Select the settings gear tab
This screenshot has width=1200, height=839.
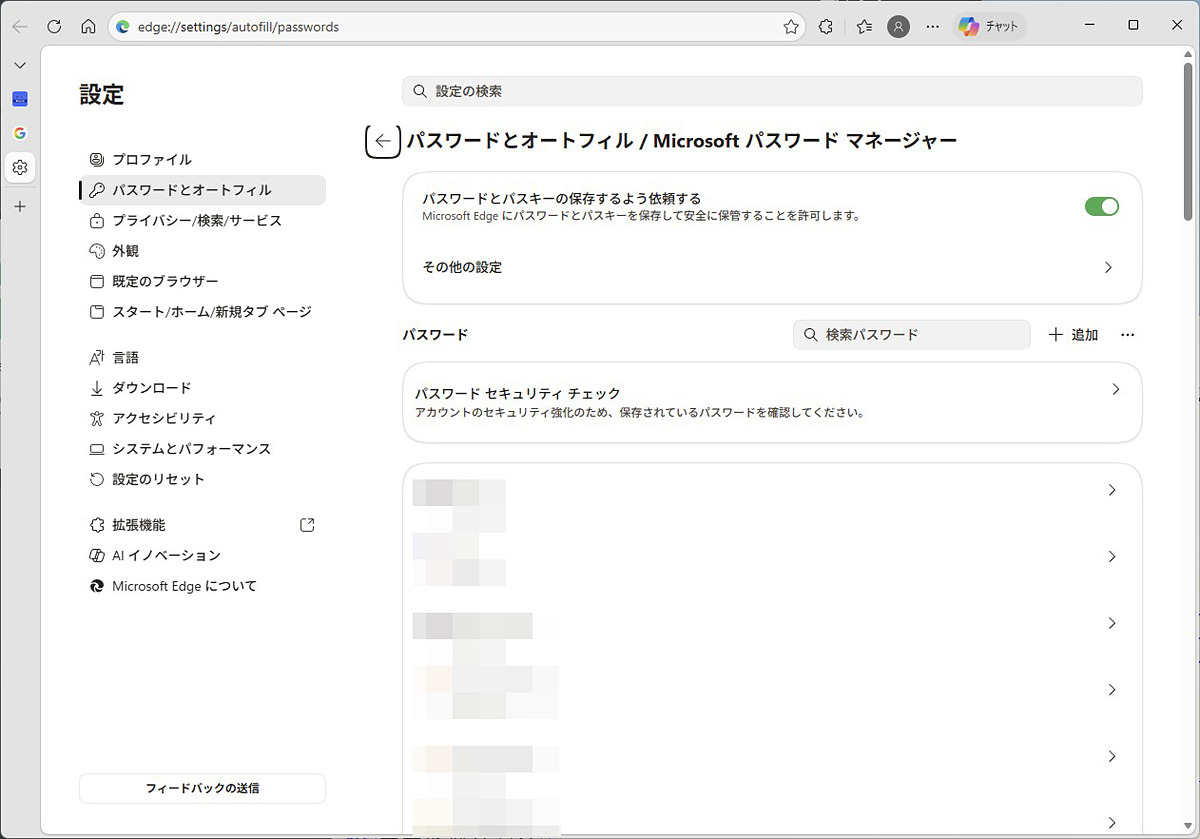click(x=20, y=167)
